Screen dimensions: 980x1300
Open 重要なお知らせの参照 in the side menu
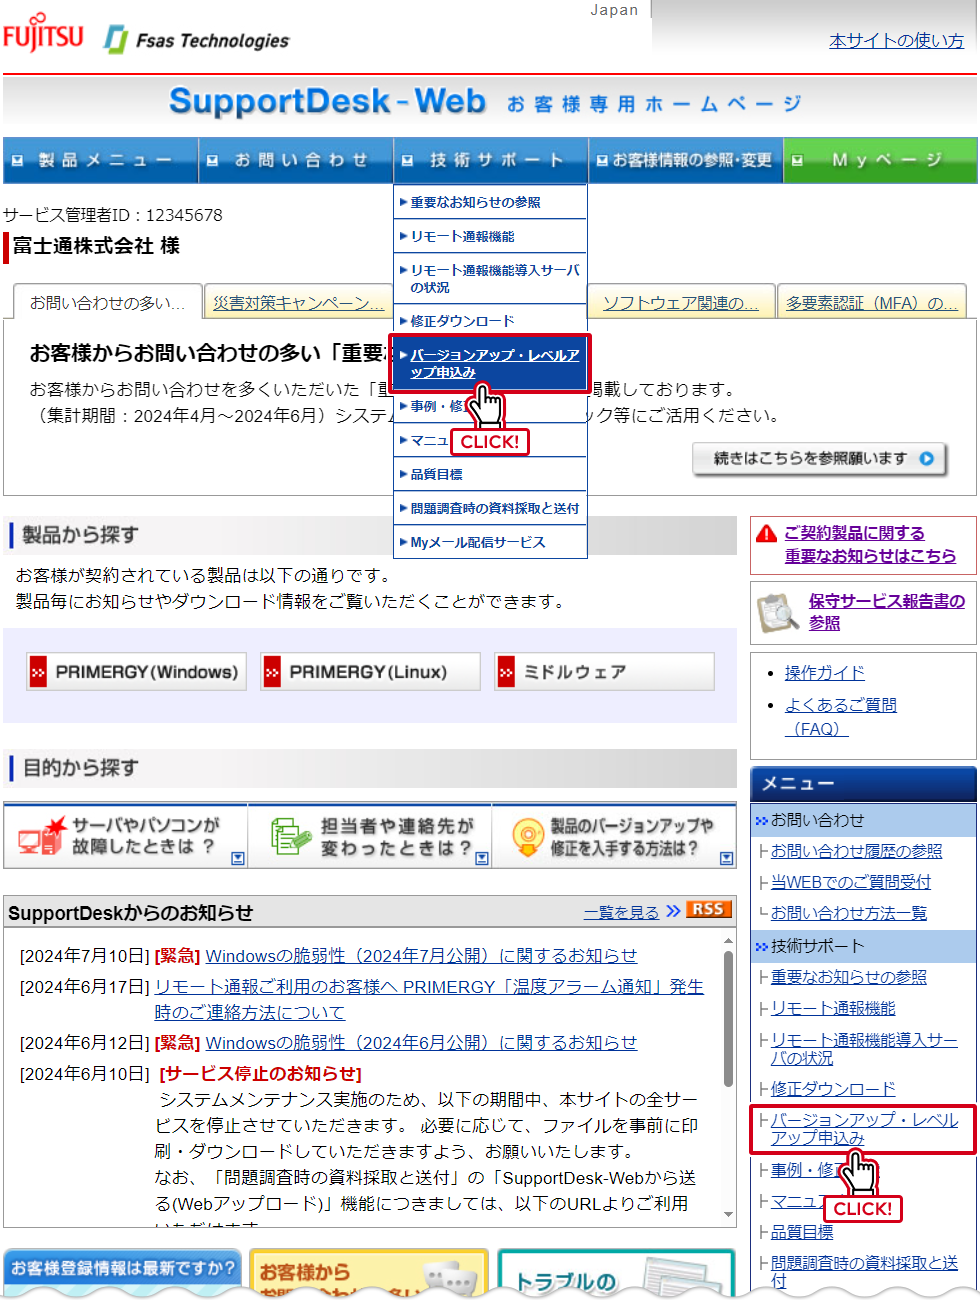pyautogui.click(x=849, y=977)
